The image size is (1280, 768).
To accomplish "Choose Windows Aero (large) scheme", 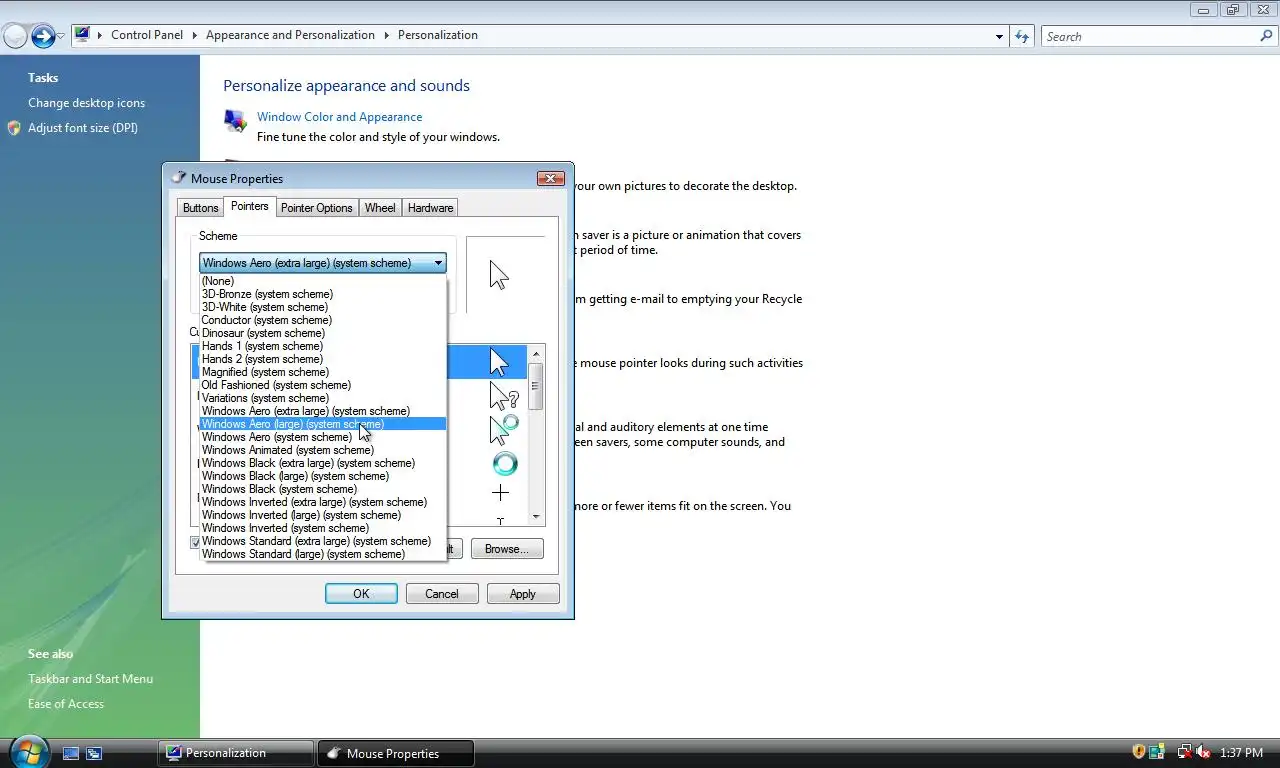I will (323, 424).
